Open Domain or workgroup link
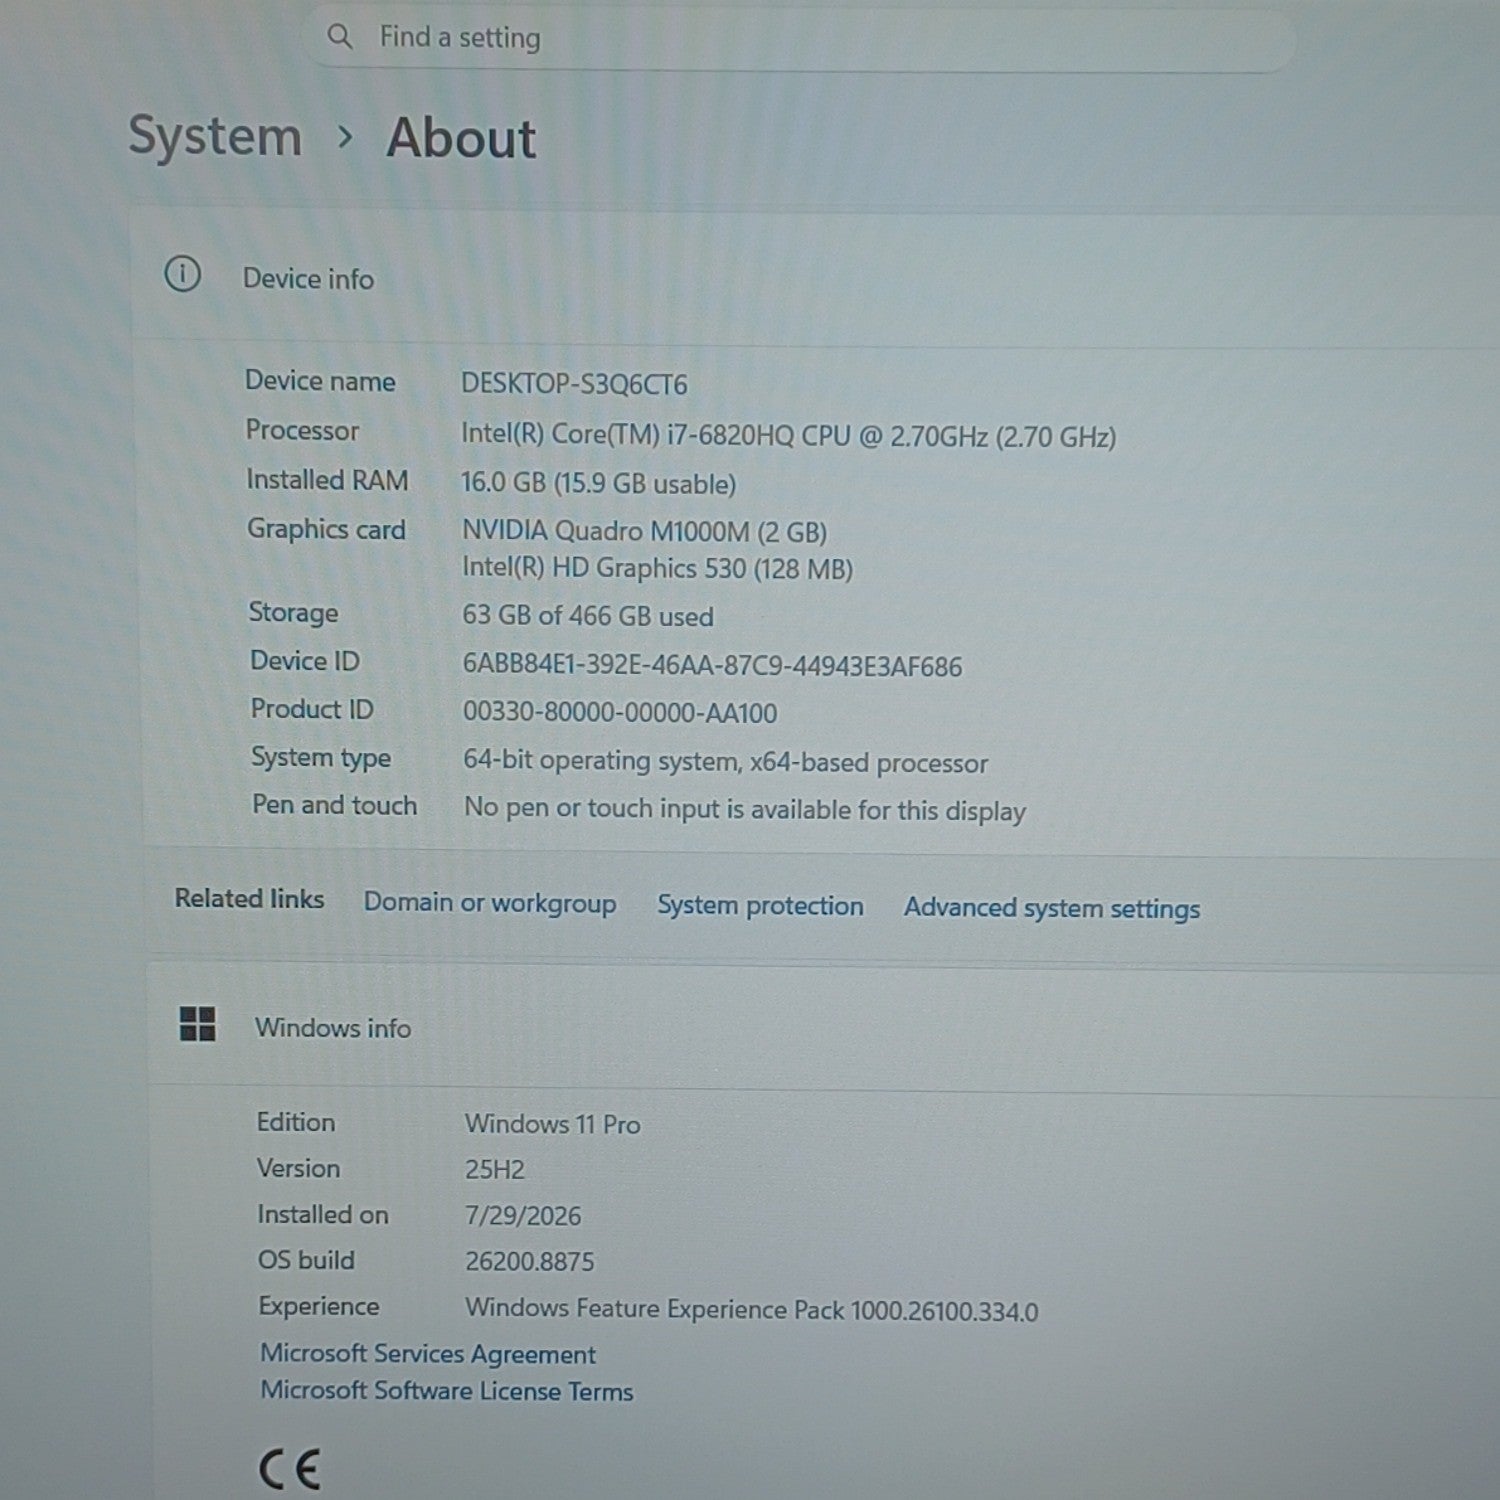This screenshot has width=1500, height=1500. coord(490,902)
